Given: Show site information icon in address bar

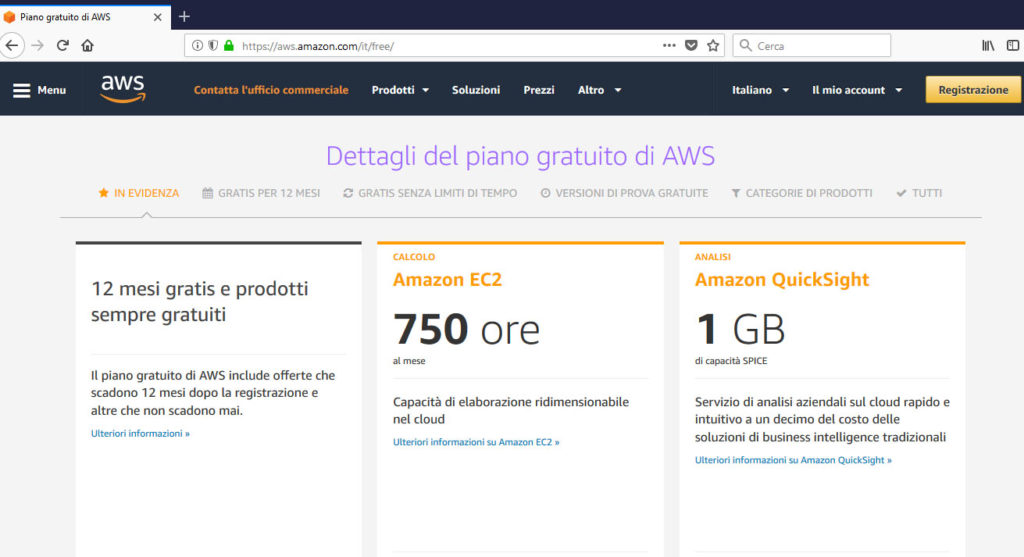Looking at the screenshot, I should coord(197,46).
